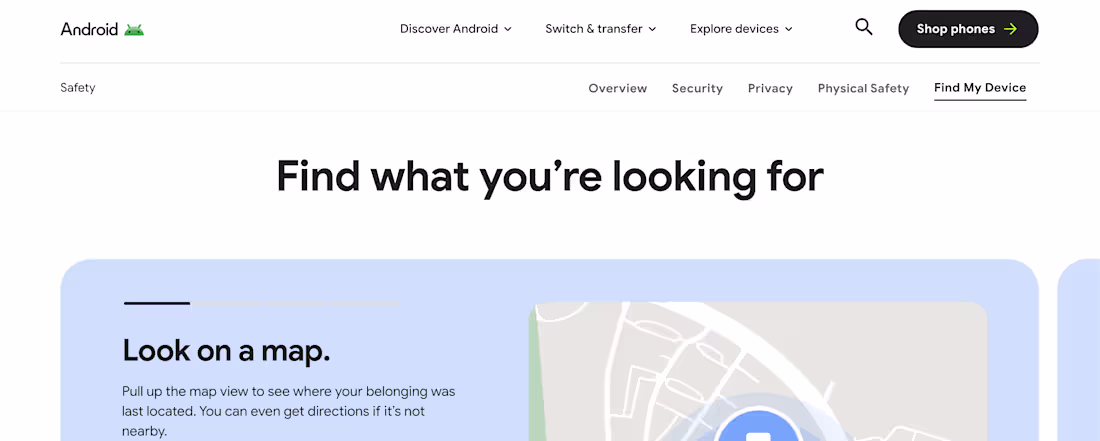Screen dimensions: 1100x441
Task: Switch to the Security tab
Action: tap(697, 88)
